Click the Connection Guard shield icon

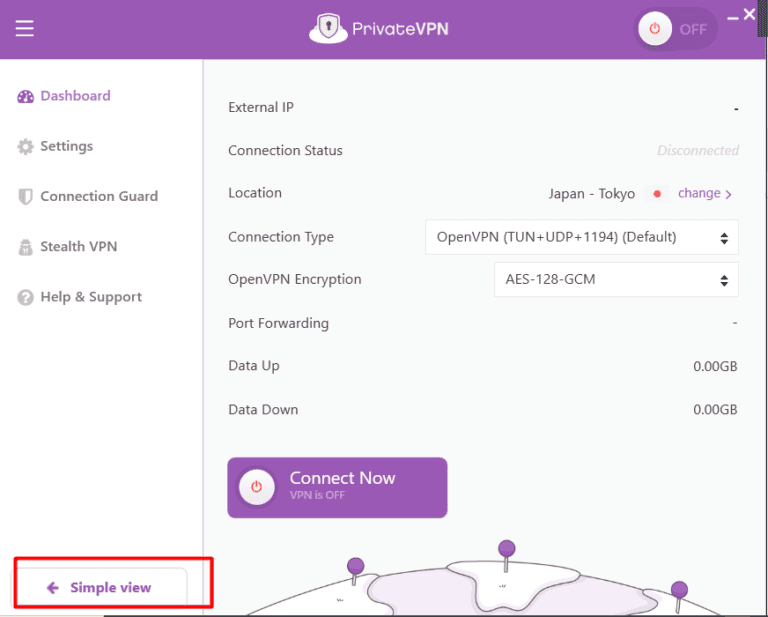[x=25, y=197]
